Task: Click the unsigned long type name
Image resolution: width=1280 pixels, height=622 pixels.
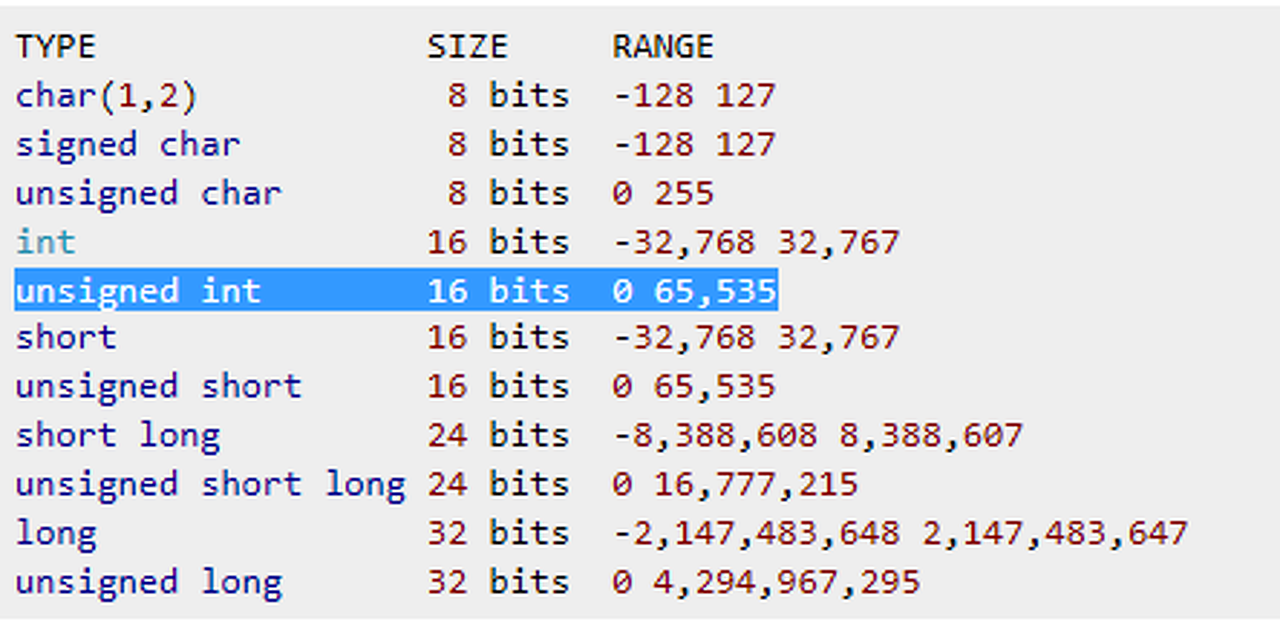Action: (148, 582)
